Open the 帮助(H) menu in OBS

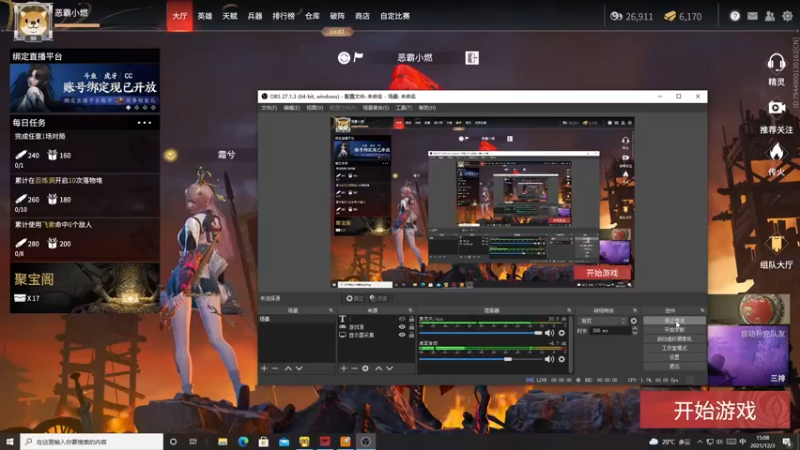[427, 108]
